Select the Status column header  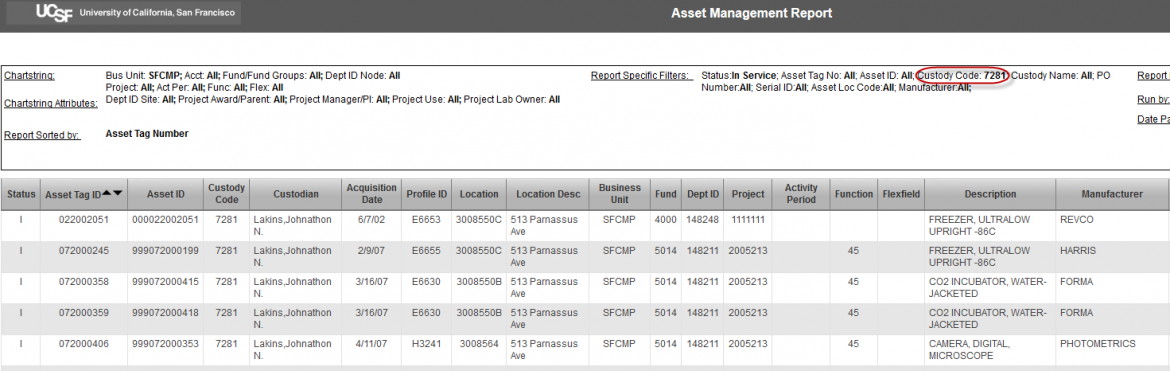click(21, 194)
